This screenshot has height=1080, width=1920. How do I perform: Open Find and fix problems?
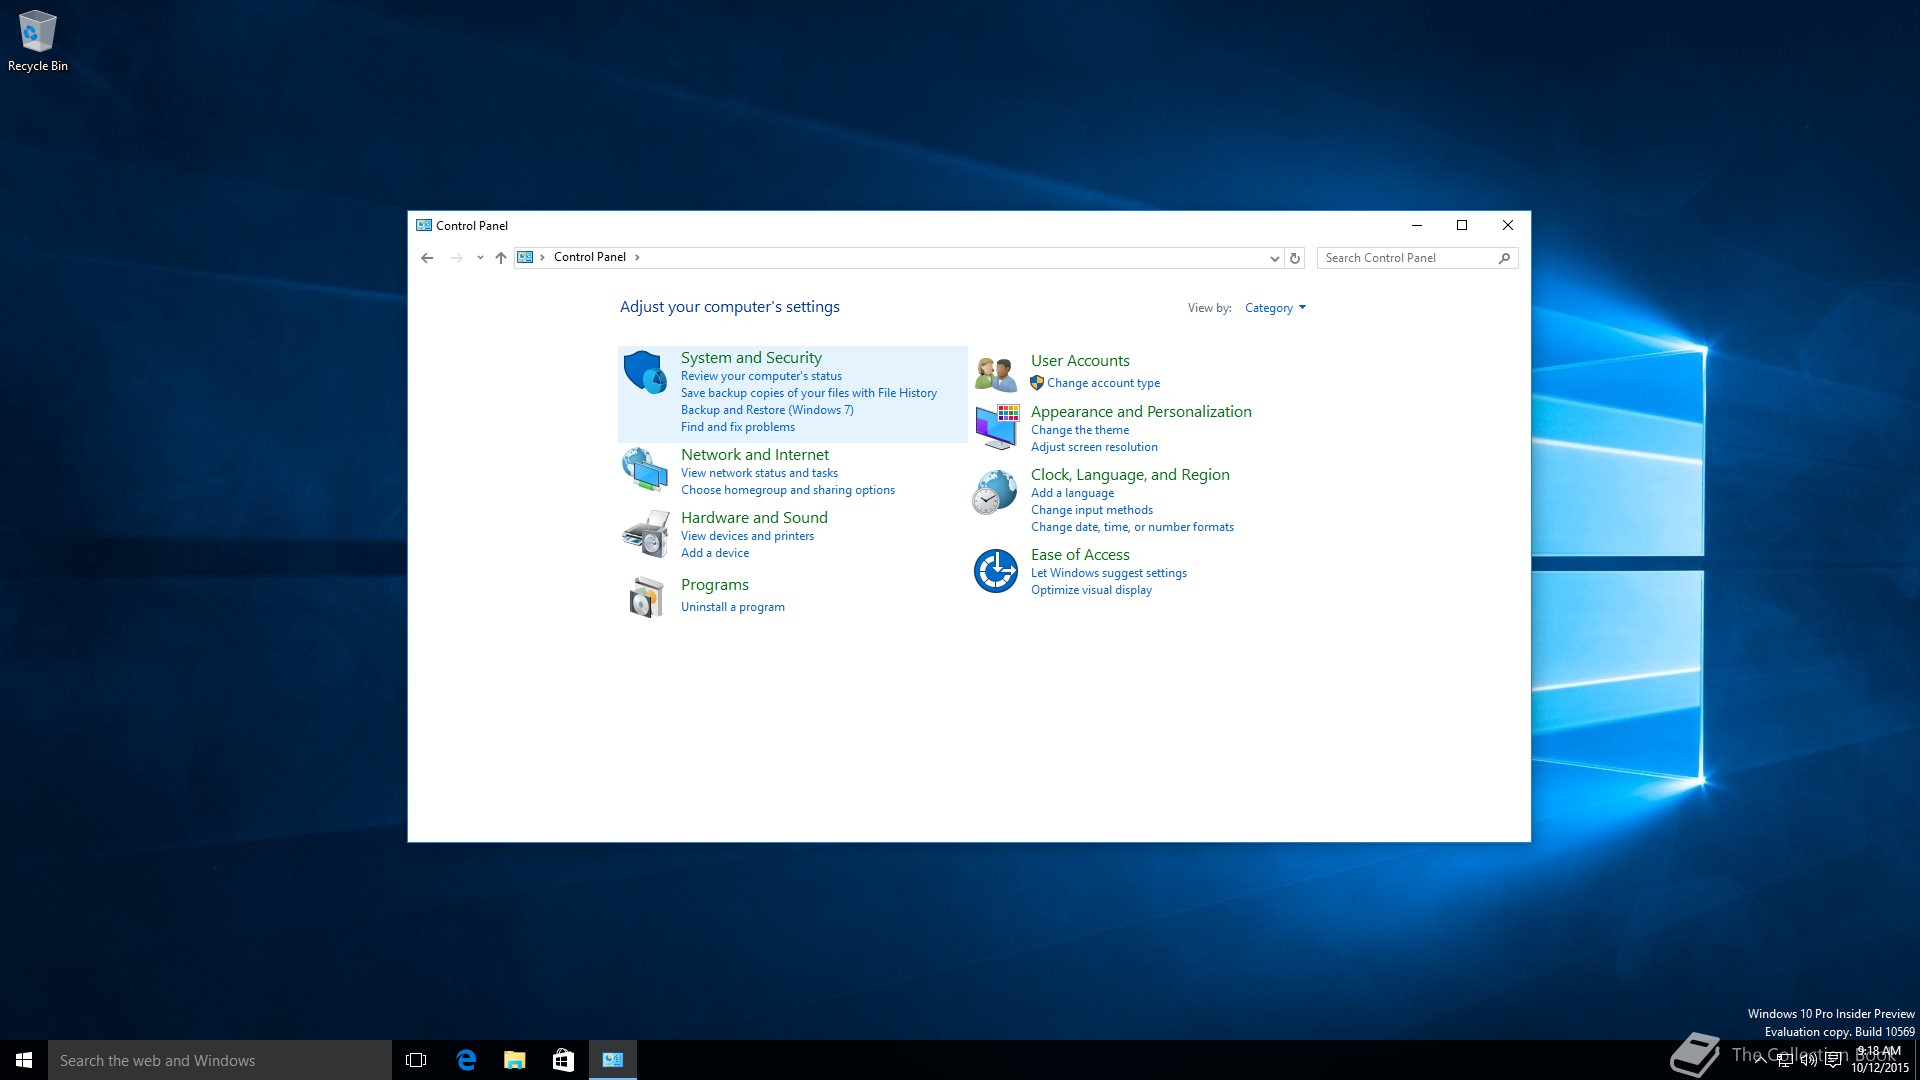(x=738, y=427)
